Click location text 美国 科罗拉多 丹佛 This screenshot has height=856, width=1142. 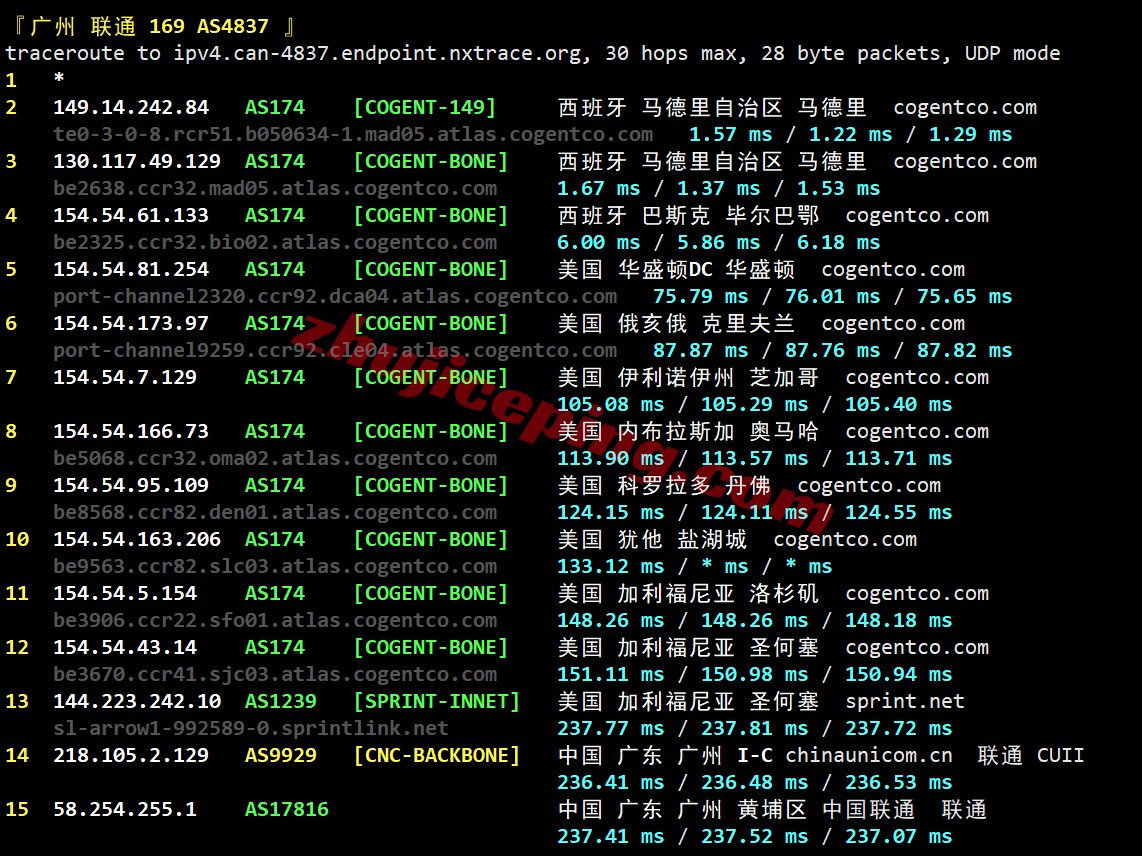(x=664, y=485)
